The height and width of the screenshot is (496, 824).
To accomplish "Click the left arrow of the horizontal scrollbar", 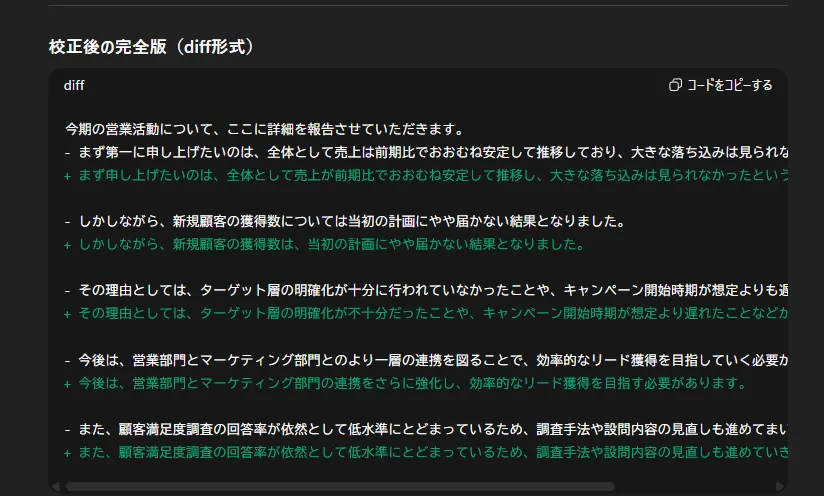I will [x=57, y=487].
